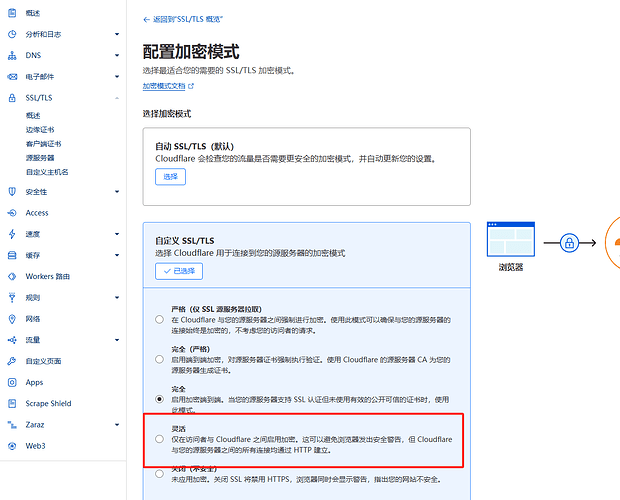Viewport: 620px width, 500px height.
Task: Click the Rules funnel icon
Action: tap(12, 298)
